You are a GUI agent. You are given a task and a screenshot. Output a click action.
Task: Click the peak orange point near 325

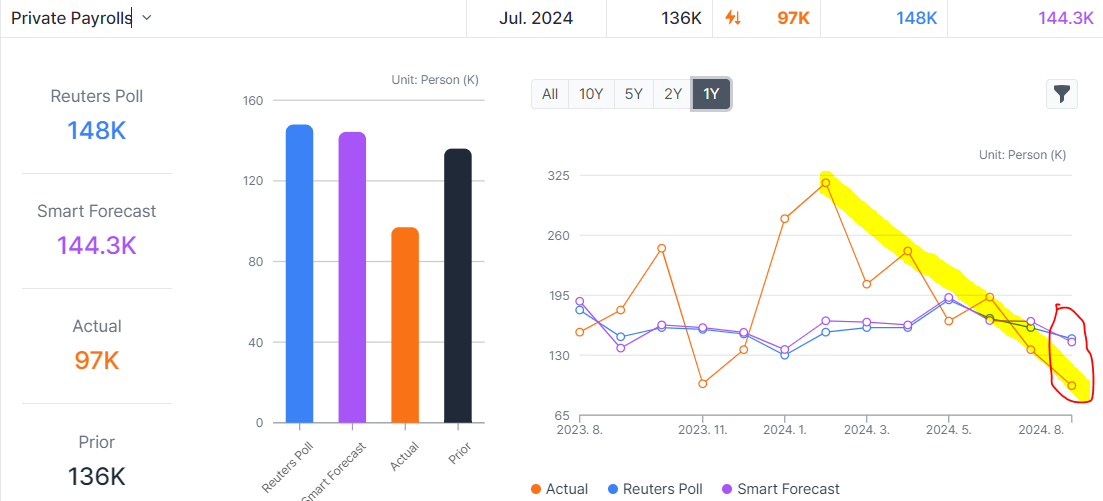[x=825, y=183]
